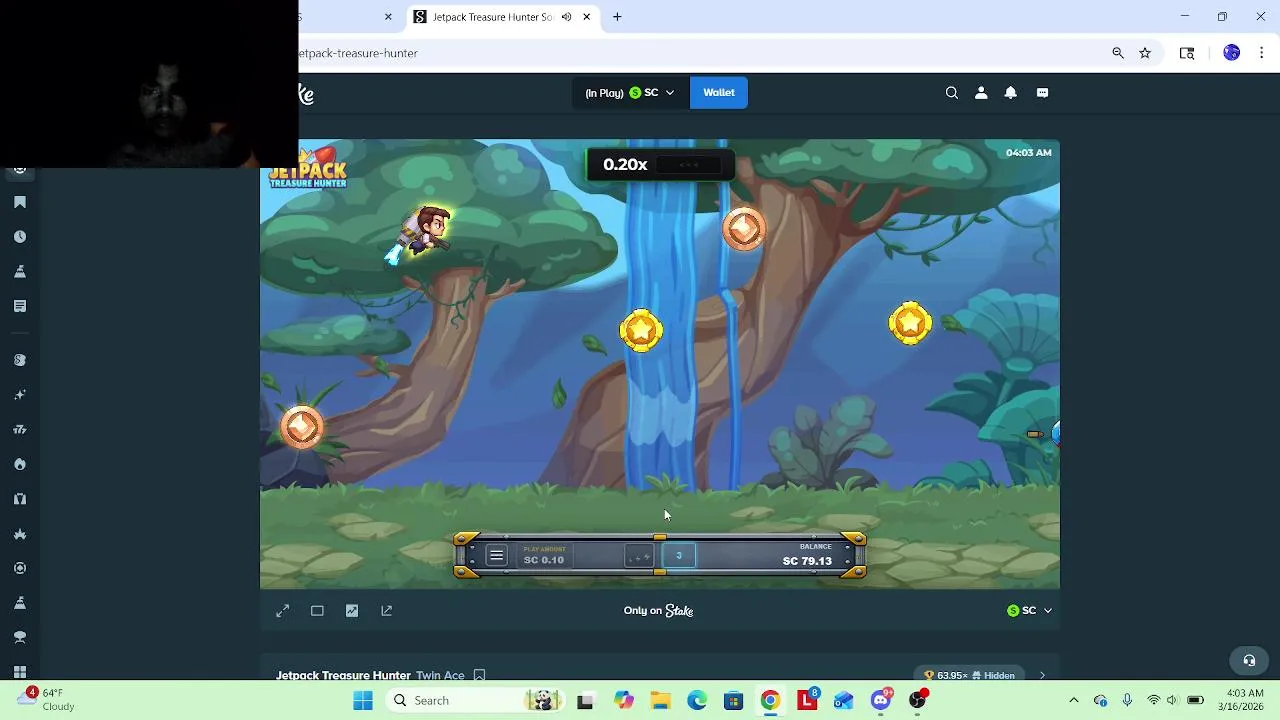This screenshot has width=1280, height=720.
Task: Open Discord from taskbar
Action: 881,700
